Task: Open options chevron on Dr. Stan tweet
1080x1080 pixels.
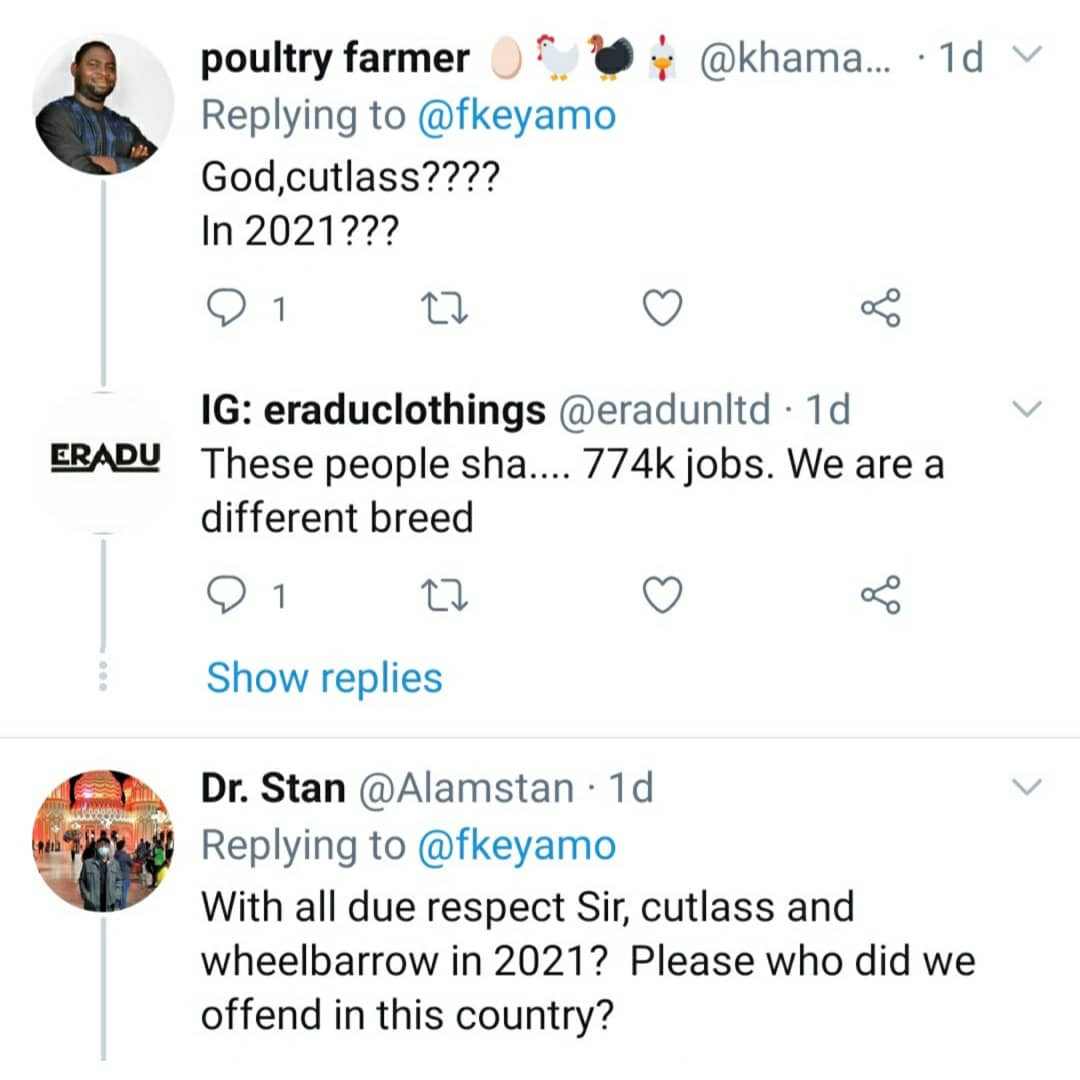Action: point(1028,787)
